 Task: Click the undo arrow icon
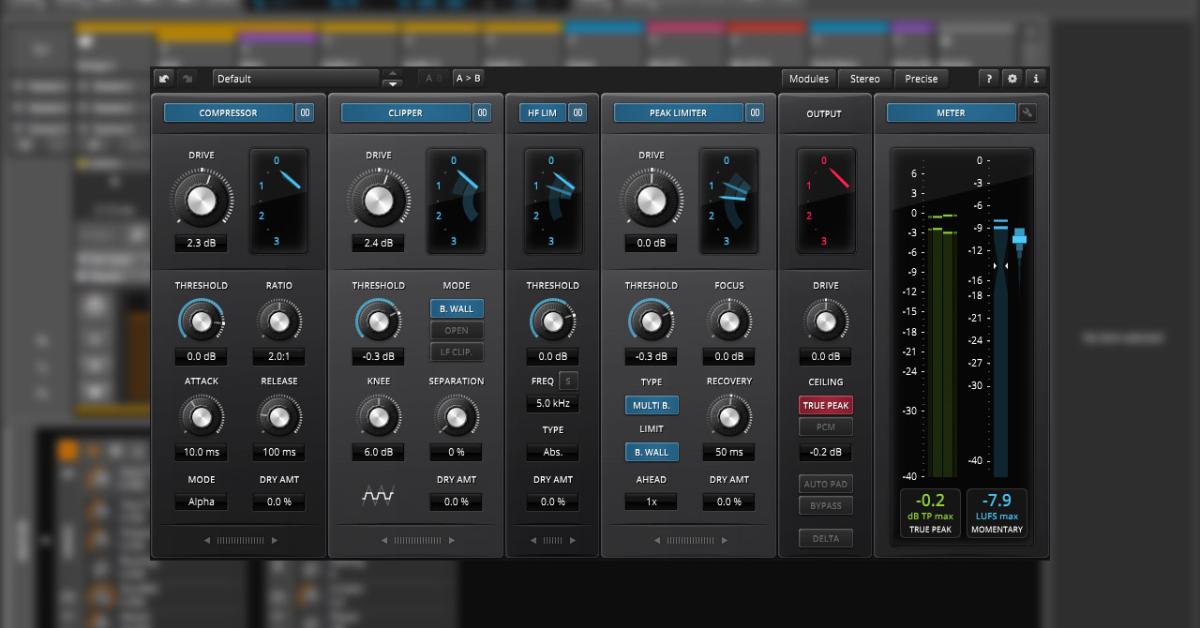pos(165,79)
